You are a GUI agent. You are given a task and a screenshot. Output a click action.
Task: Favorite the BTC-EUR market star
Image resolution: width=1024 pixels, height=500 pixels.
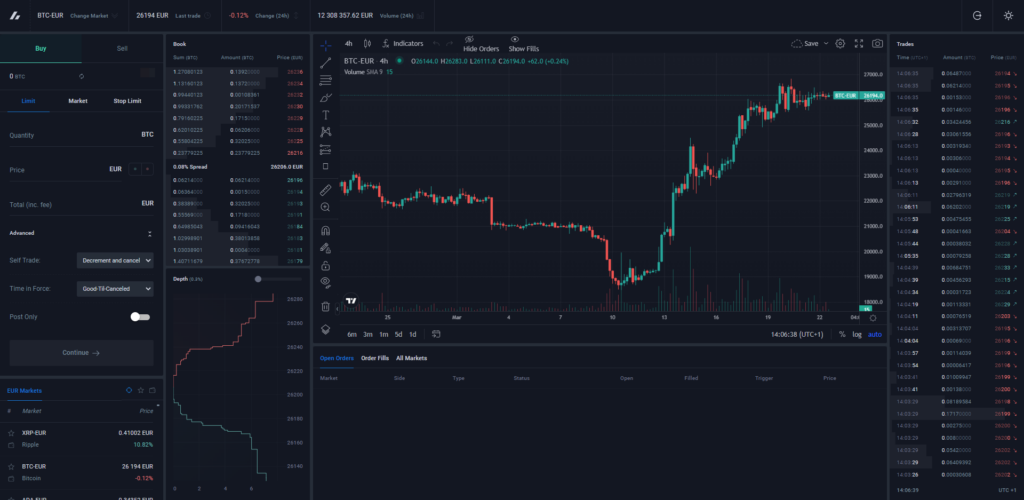[x=10, y=467]
